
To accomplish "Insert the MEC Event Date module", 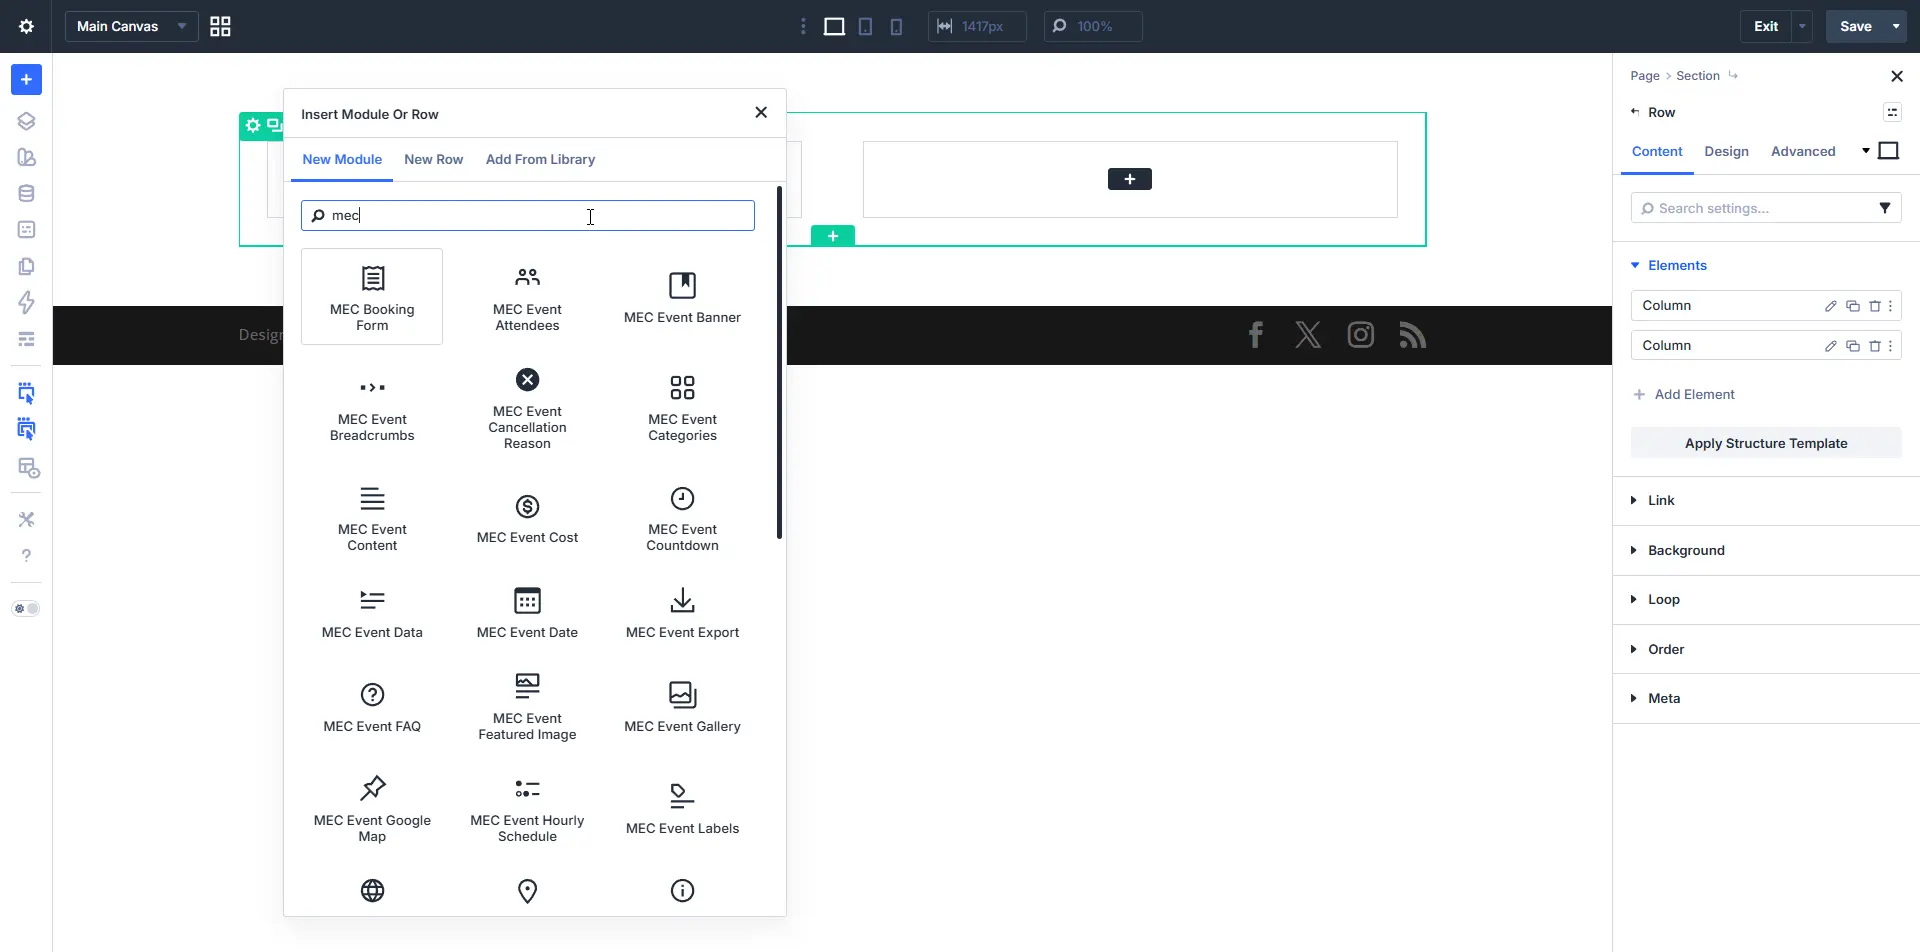I will tap(527, 613).
